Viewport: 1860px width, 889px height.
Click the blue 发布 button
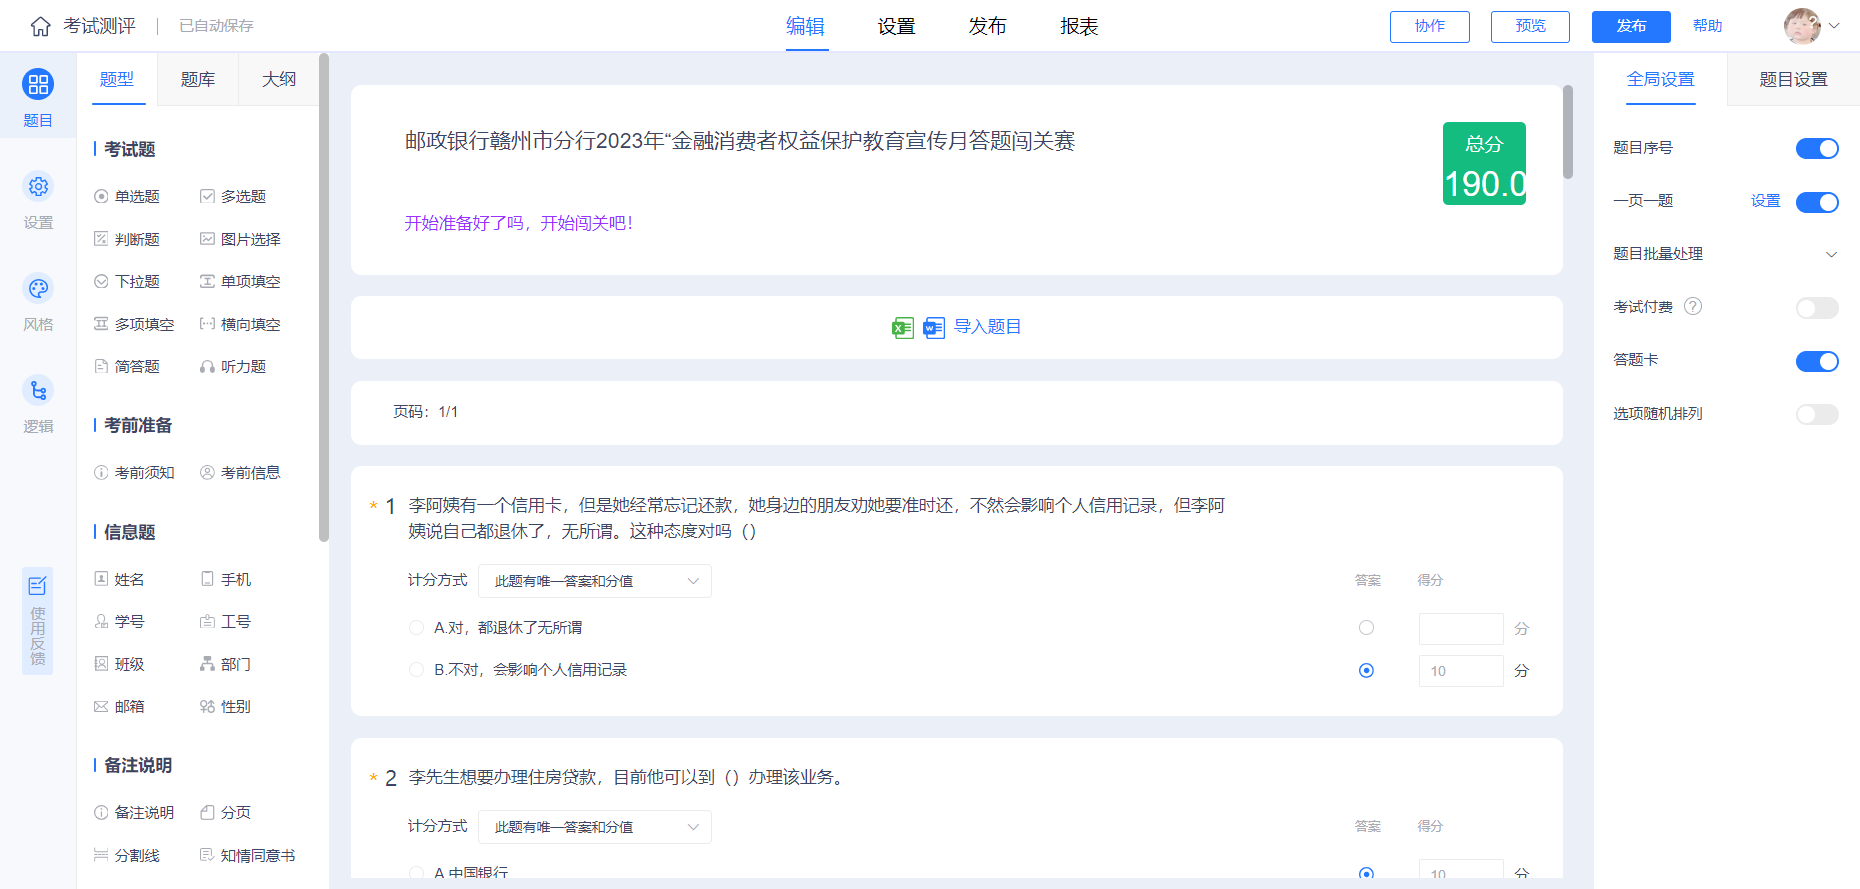[x=1631, y=26]
